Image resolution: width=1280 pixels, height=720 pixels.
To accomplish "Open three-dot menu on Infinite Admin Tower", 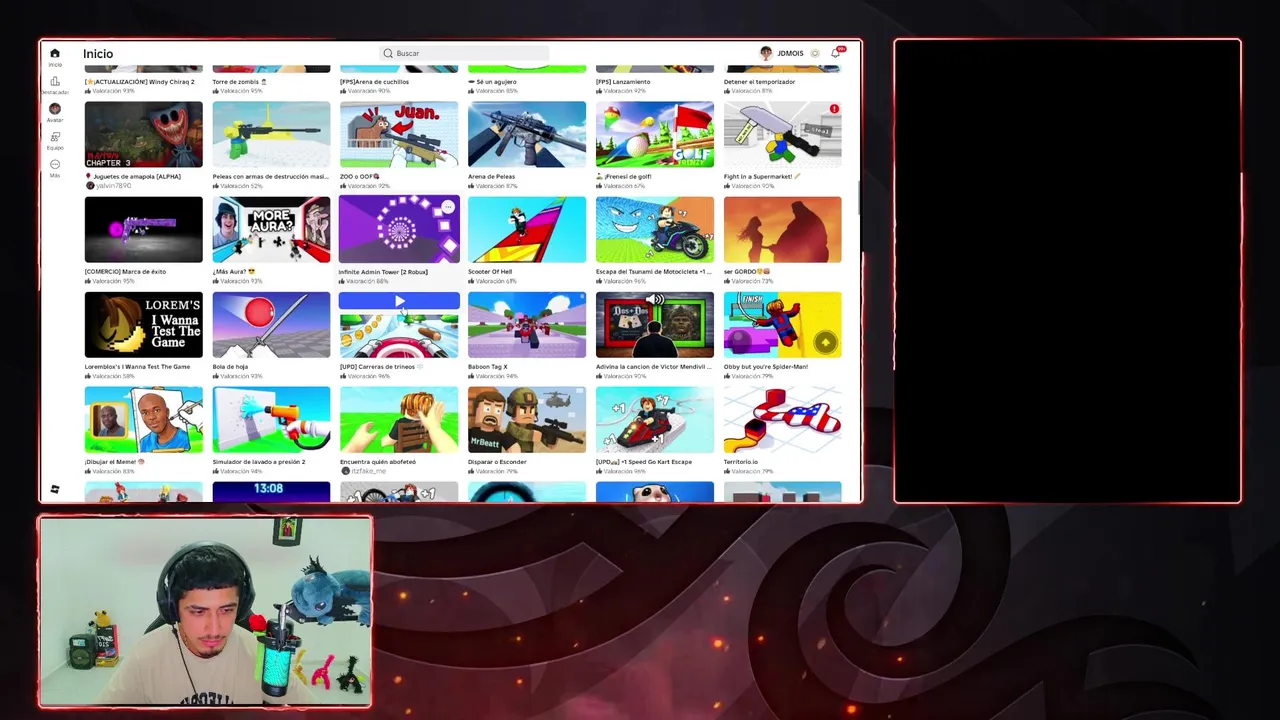I will [x=448, y=207].
